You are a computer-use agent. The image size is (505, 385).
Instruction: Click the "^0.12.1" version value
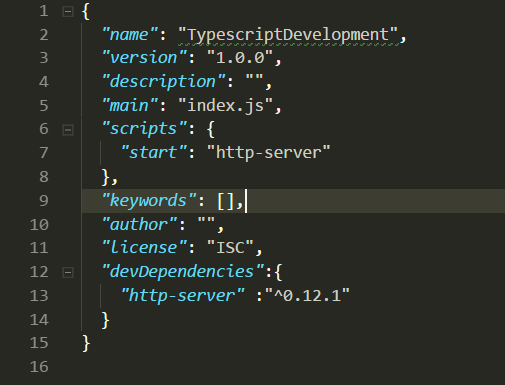click(x=307, y=296)
